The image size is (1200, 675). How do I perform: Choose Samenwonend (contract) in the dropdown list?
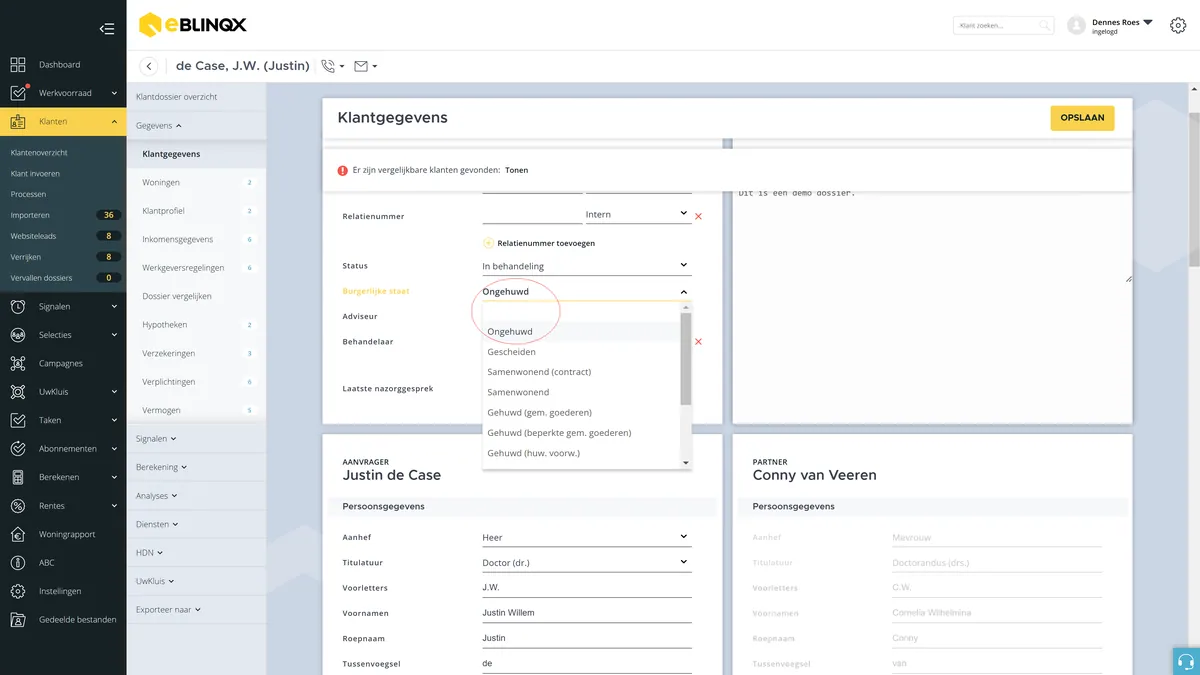coord(581,372)
